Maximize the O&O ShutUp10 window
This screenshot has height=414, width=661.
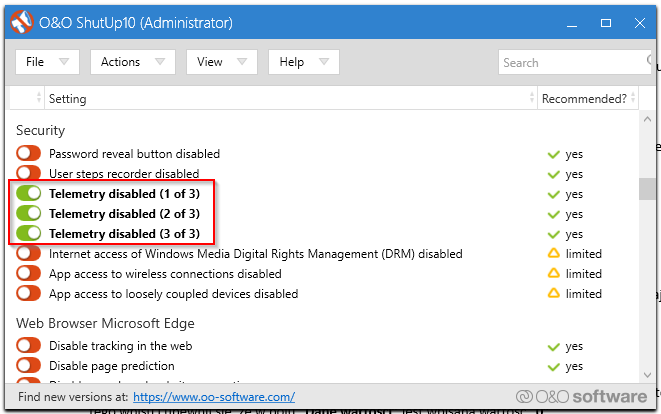click(x=606, y=23)
